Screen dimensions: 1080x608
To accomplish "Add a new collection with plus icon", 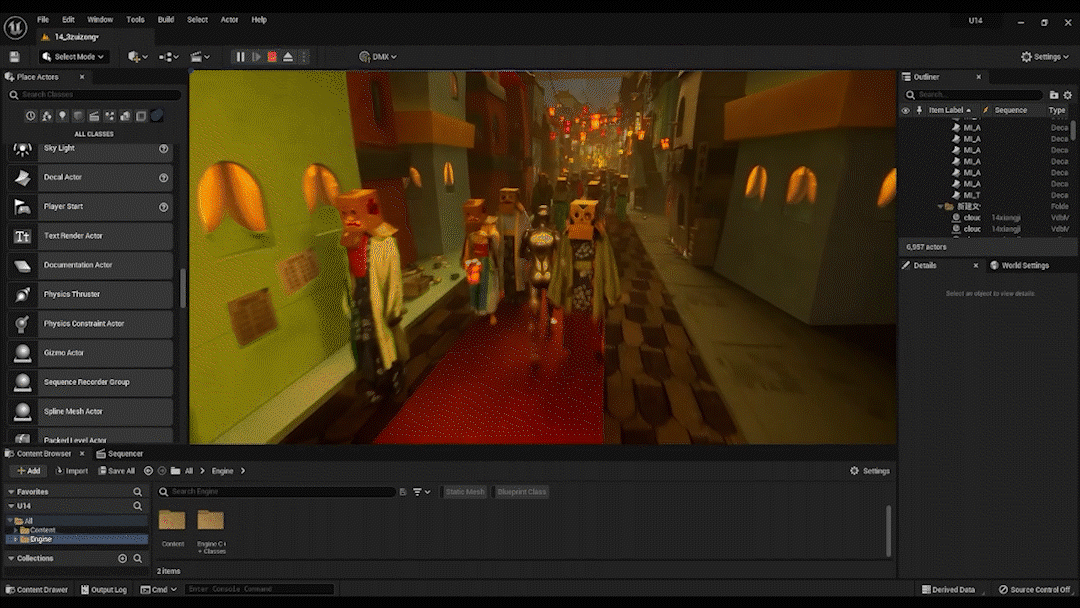I will click(x=123, y=558).
